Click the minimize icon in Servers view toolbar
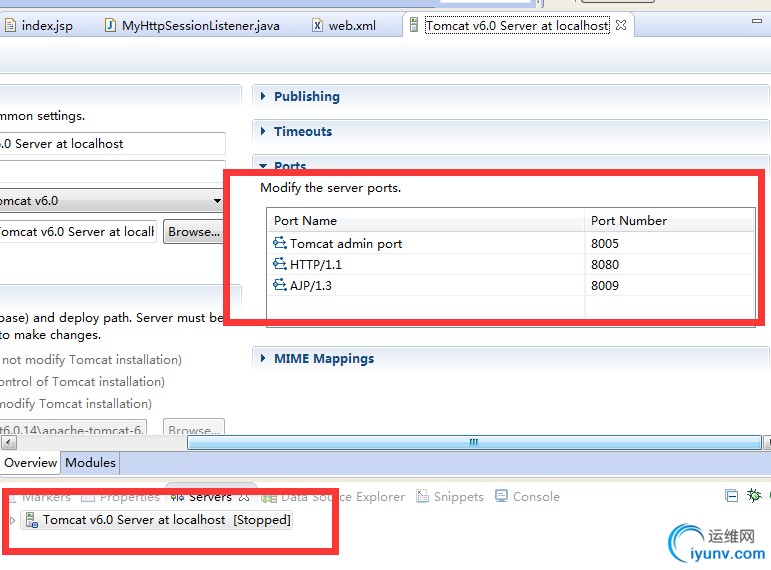The width and height of the screenshot is (771, 570). tap(732, 496)
